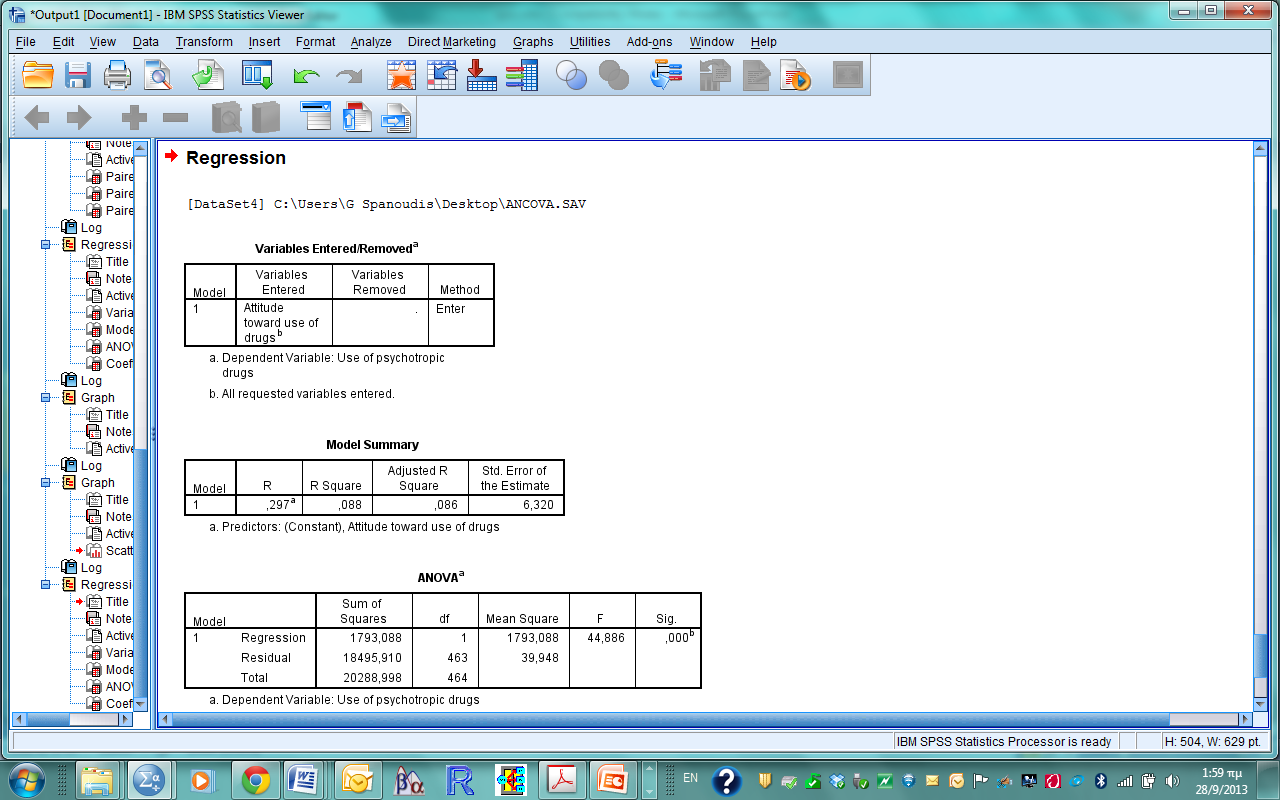This screenshot has width=1280, height=800.
Task: Click the Insert Heading icon
Action: (316, 117)
